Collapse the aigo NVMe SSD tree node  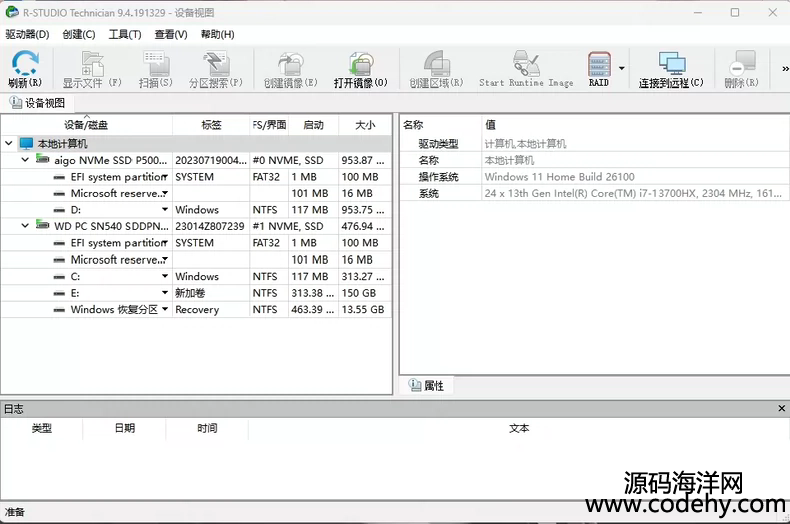25,160
